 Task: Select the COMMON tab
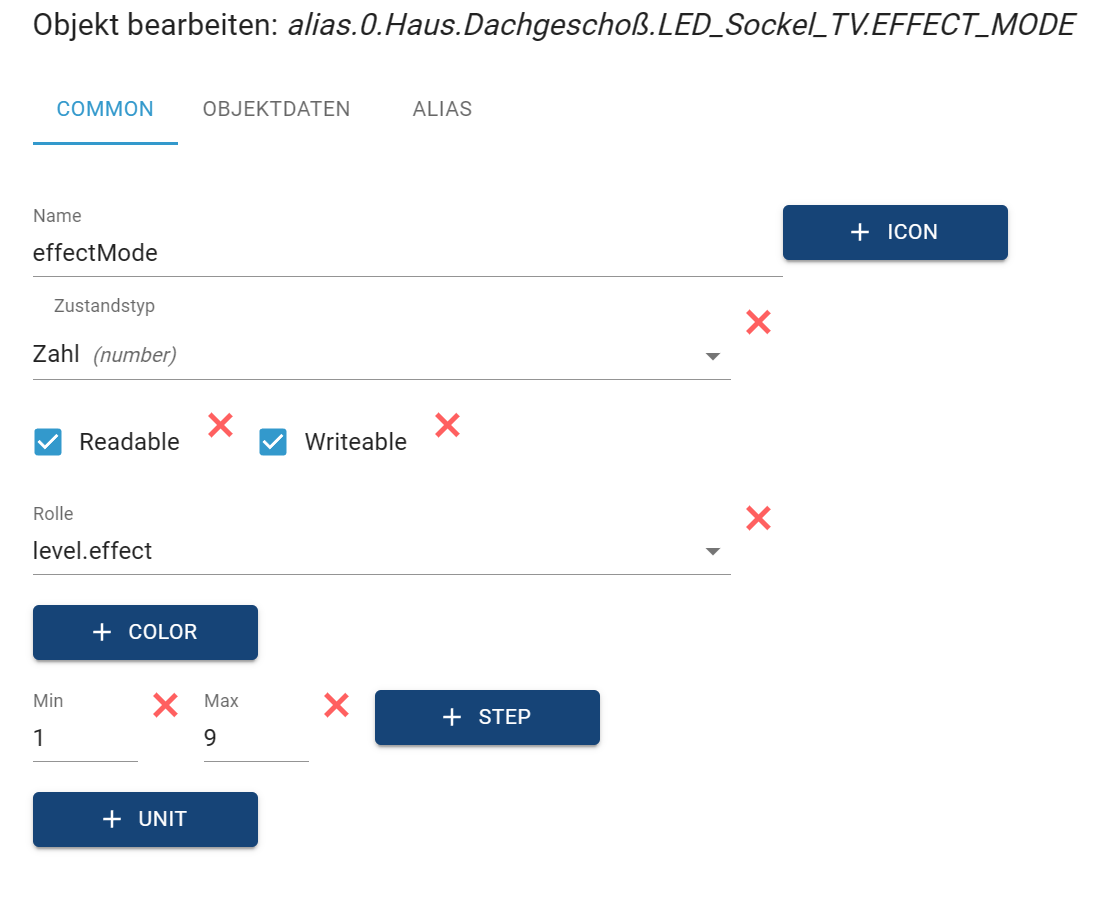[x=105, y=109]
